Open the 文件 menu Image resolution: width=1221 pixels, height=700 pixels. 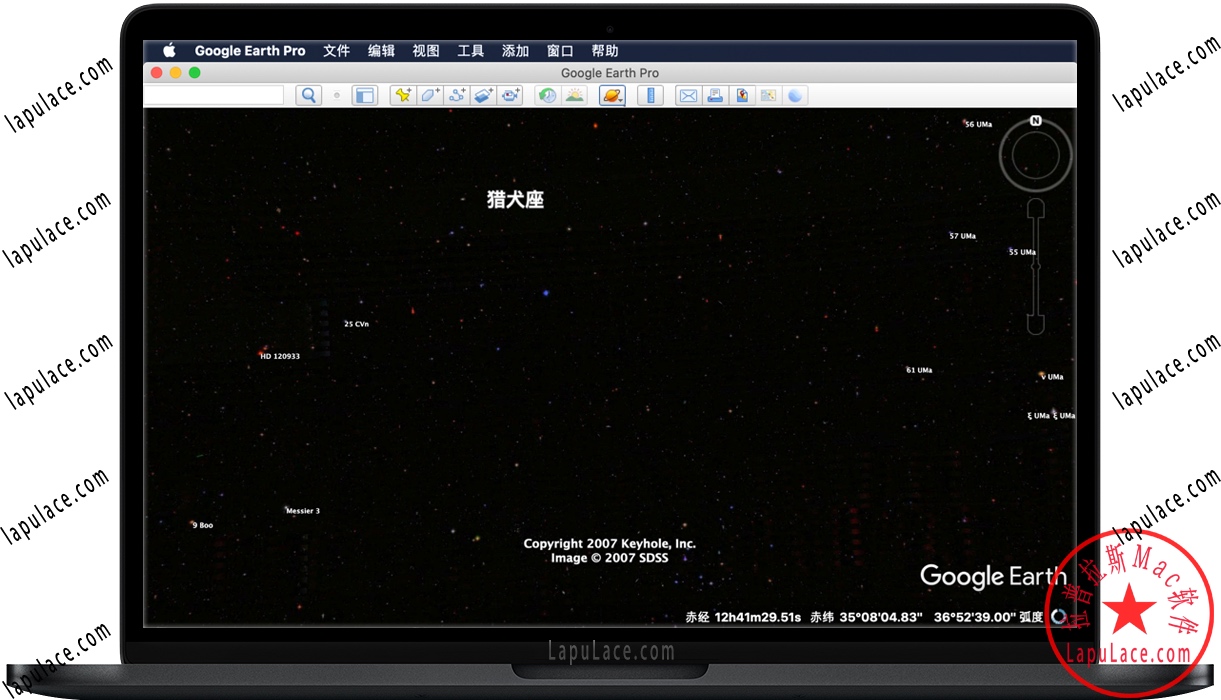pyautogui.click(x=337, y=51)
